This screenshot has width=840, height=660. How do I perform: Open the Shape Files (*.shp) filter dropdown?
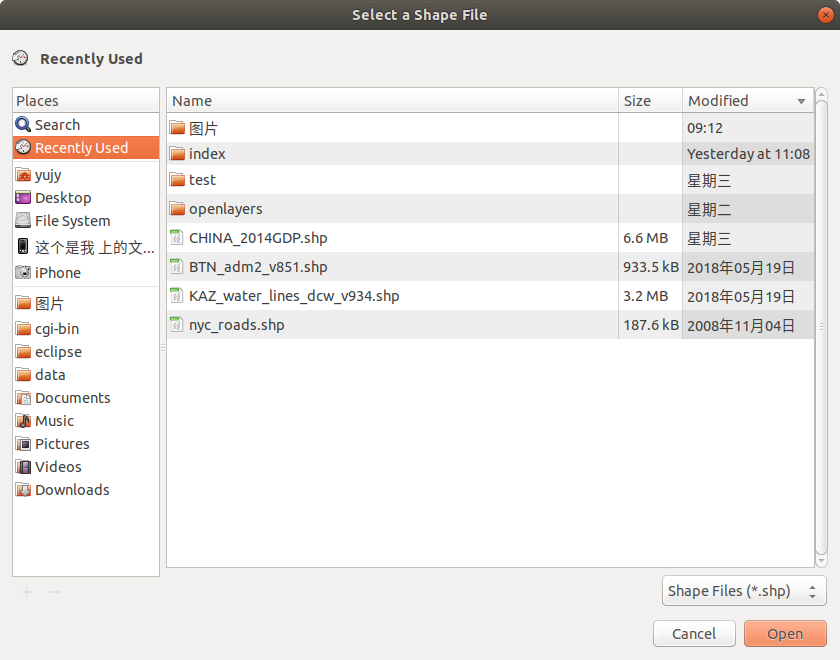[744, 591]
